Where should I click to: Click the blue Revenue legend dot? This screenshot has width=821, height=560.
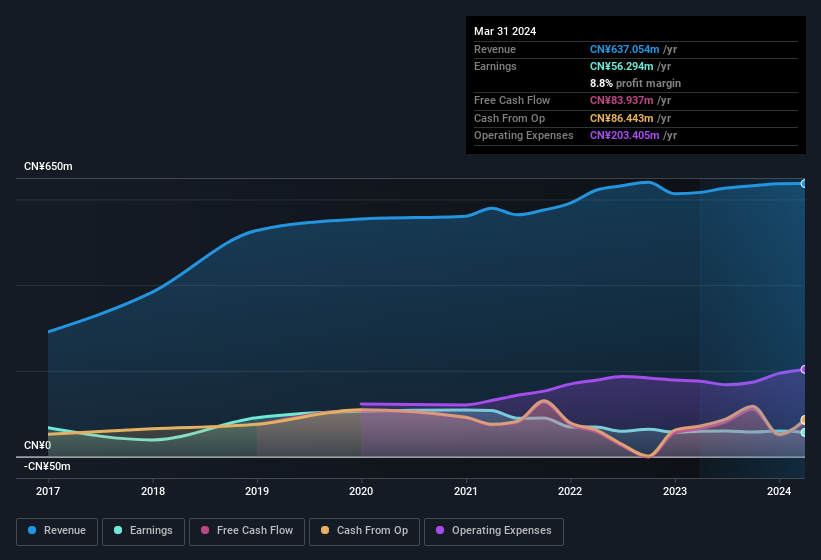tap(32, 530)
